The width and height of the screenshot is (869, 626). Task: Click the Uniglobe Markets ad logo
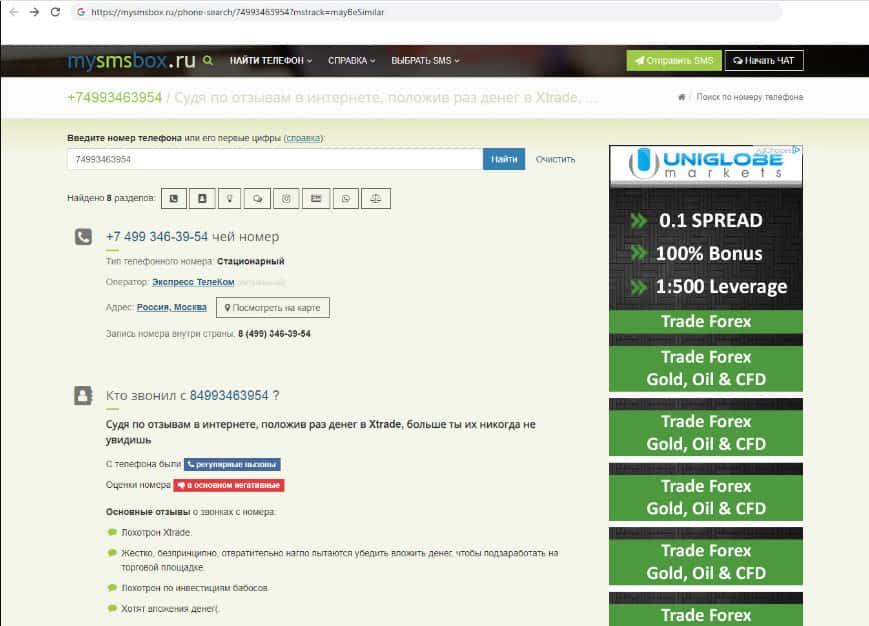[706, 165]
